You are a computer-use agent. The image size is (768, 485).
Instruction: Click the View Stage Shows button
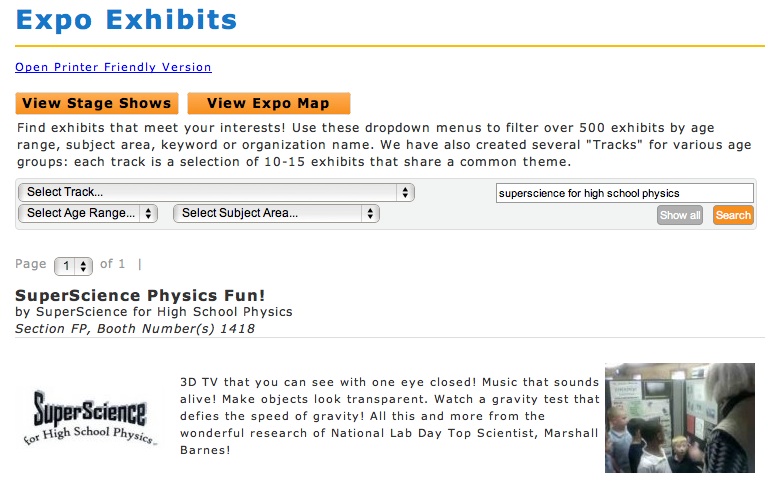tap(96, 103)
